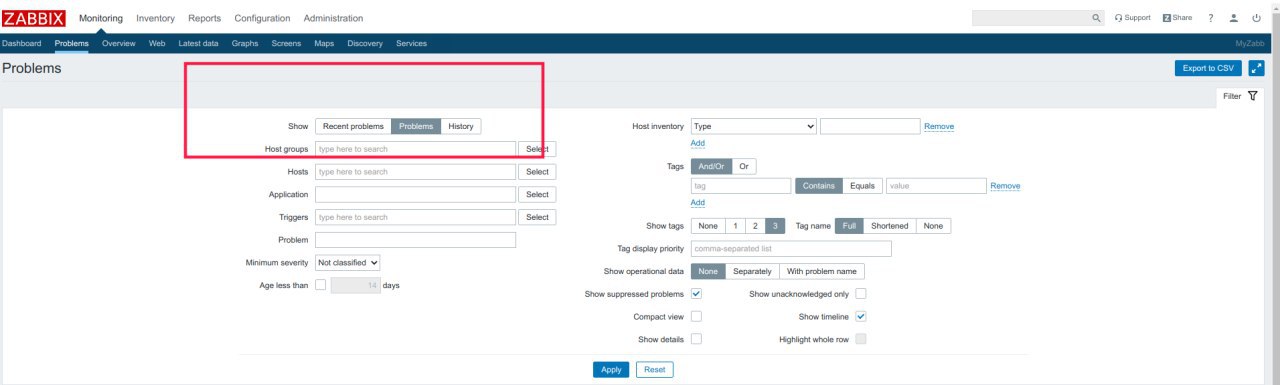Focus the Host groups search field
The image size is (1280, 385).
point(415,149)
